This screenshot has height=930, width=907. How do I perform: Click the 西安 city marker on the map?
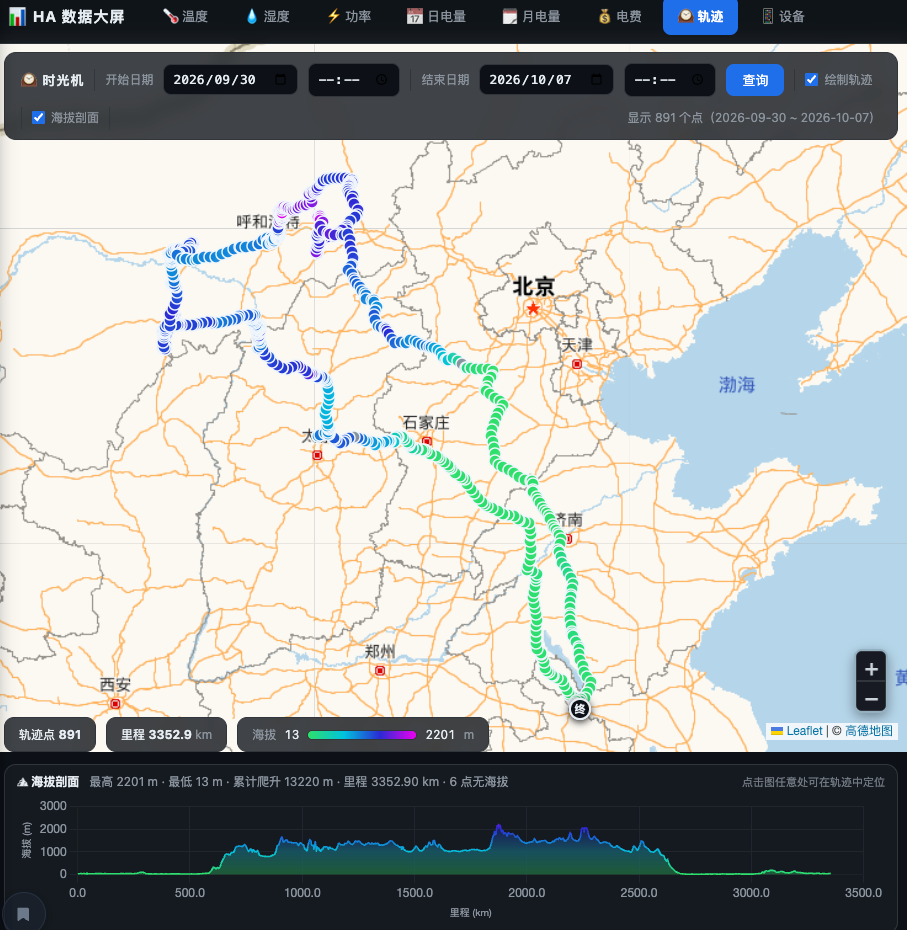(x=115, y=703)
